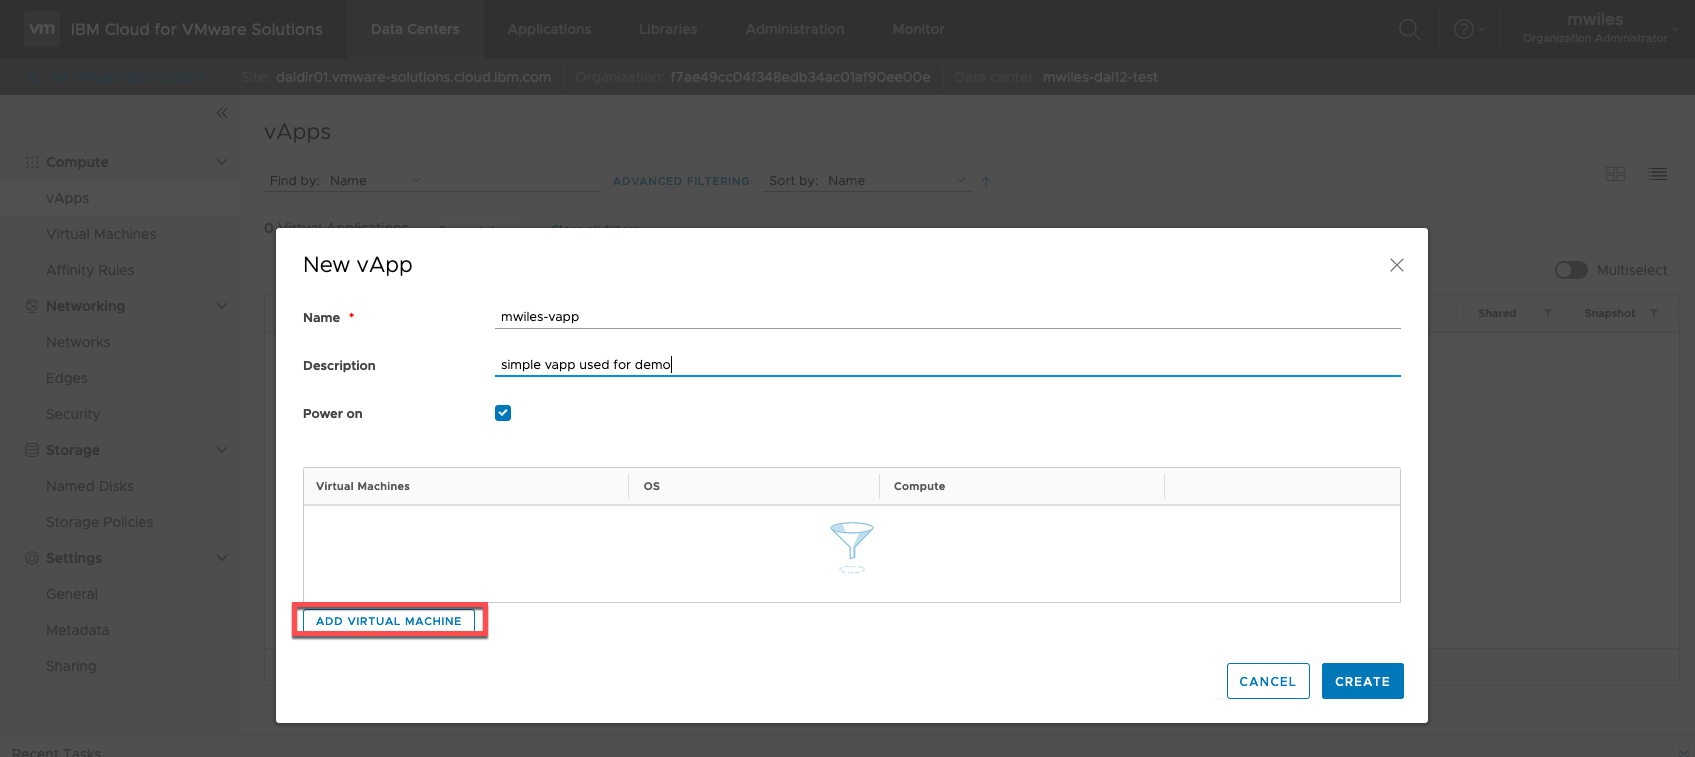Collapse the Networking section
The image size is (1695, 757).
coord(222,306)
